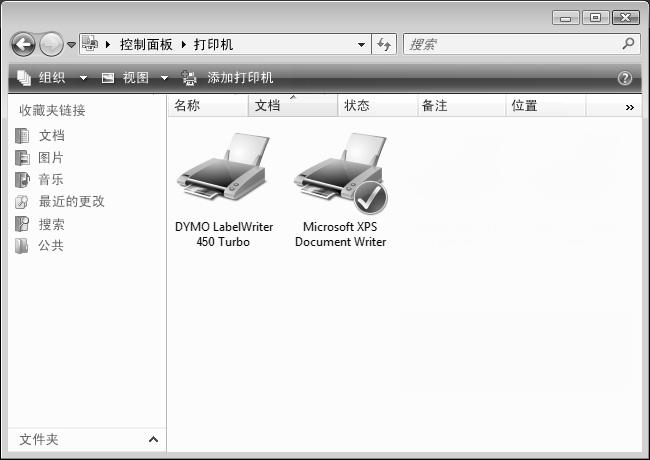
Task: Click the 搜索 folder icon in sidebar
Action: pos(22,224)
